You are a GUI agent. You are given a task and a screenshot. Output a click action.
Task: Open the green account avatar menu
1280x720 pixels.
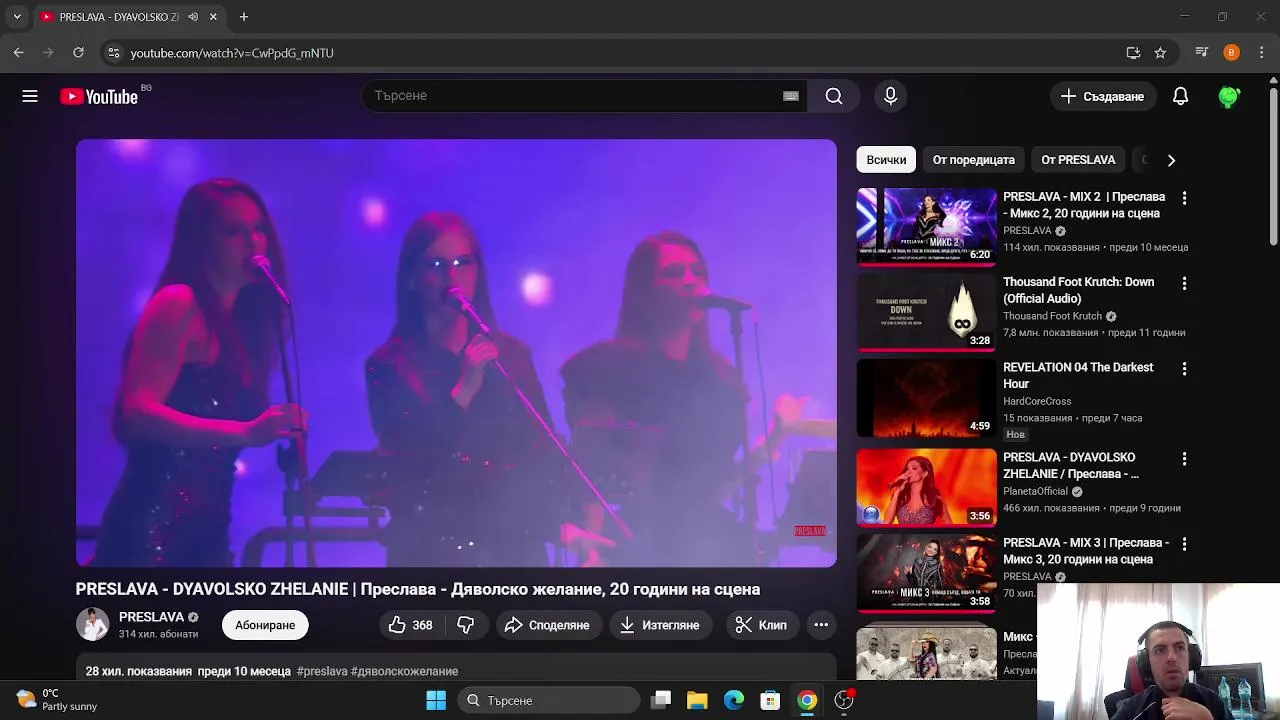1229,96
